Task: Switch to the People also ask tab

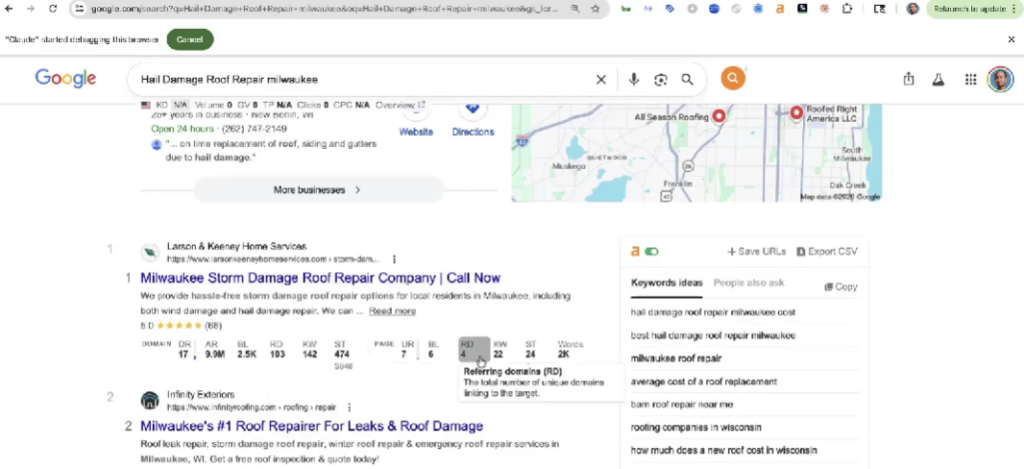Action: (748, 283)
